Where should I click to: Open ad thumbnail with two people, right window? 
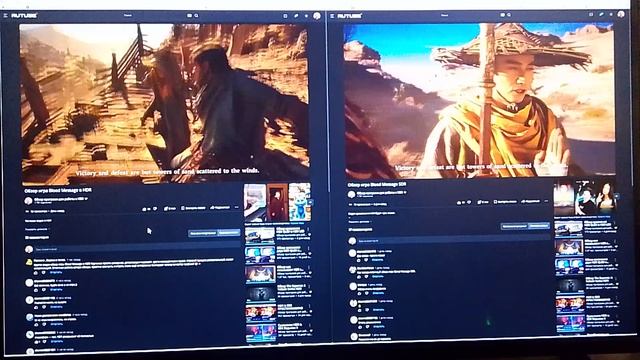pos(596,197)
